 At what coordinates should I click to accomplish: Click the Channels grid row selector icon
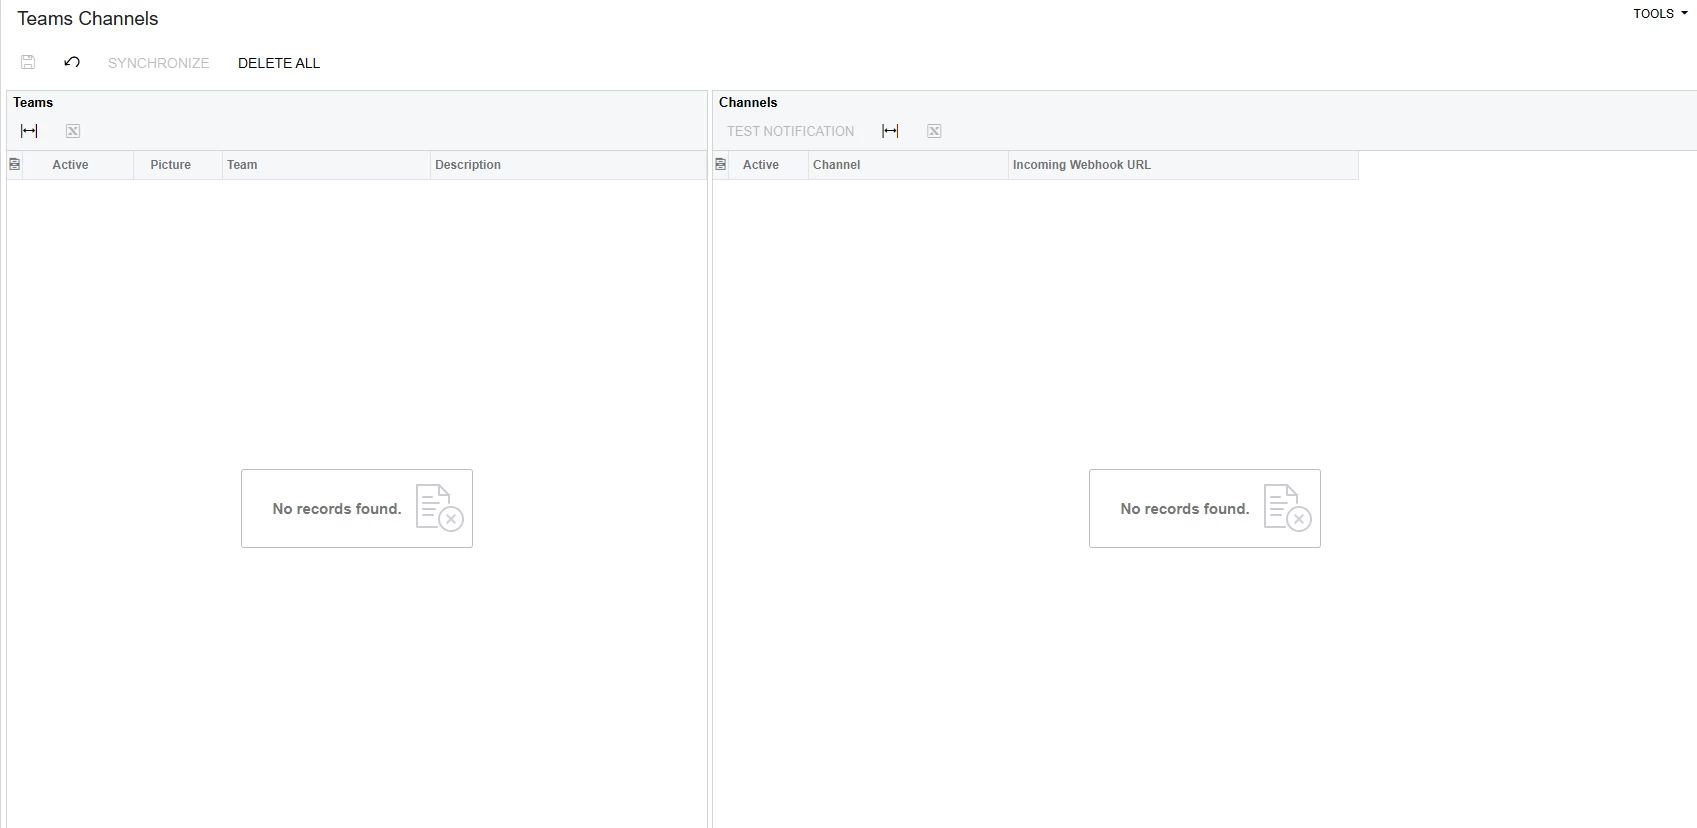(x=721, y=164)
